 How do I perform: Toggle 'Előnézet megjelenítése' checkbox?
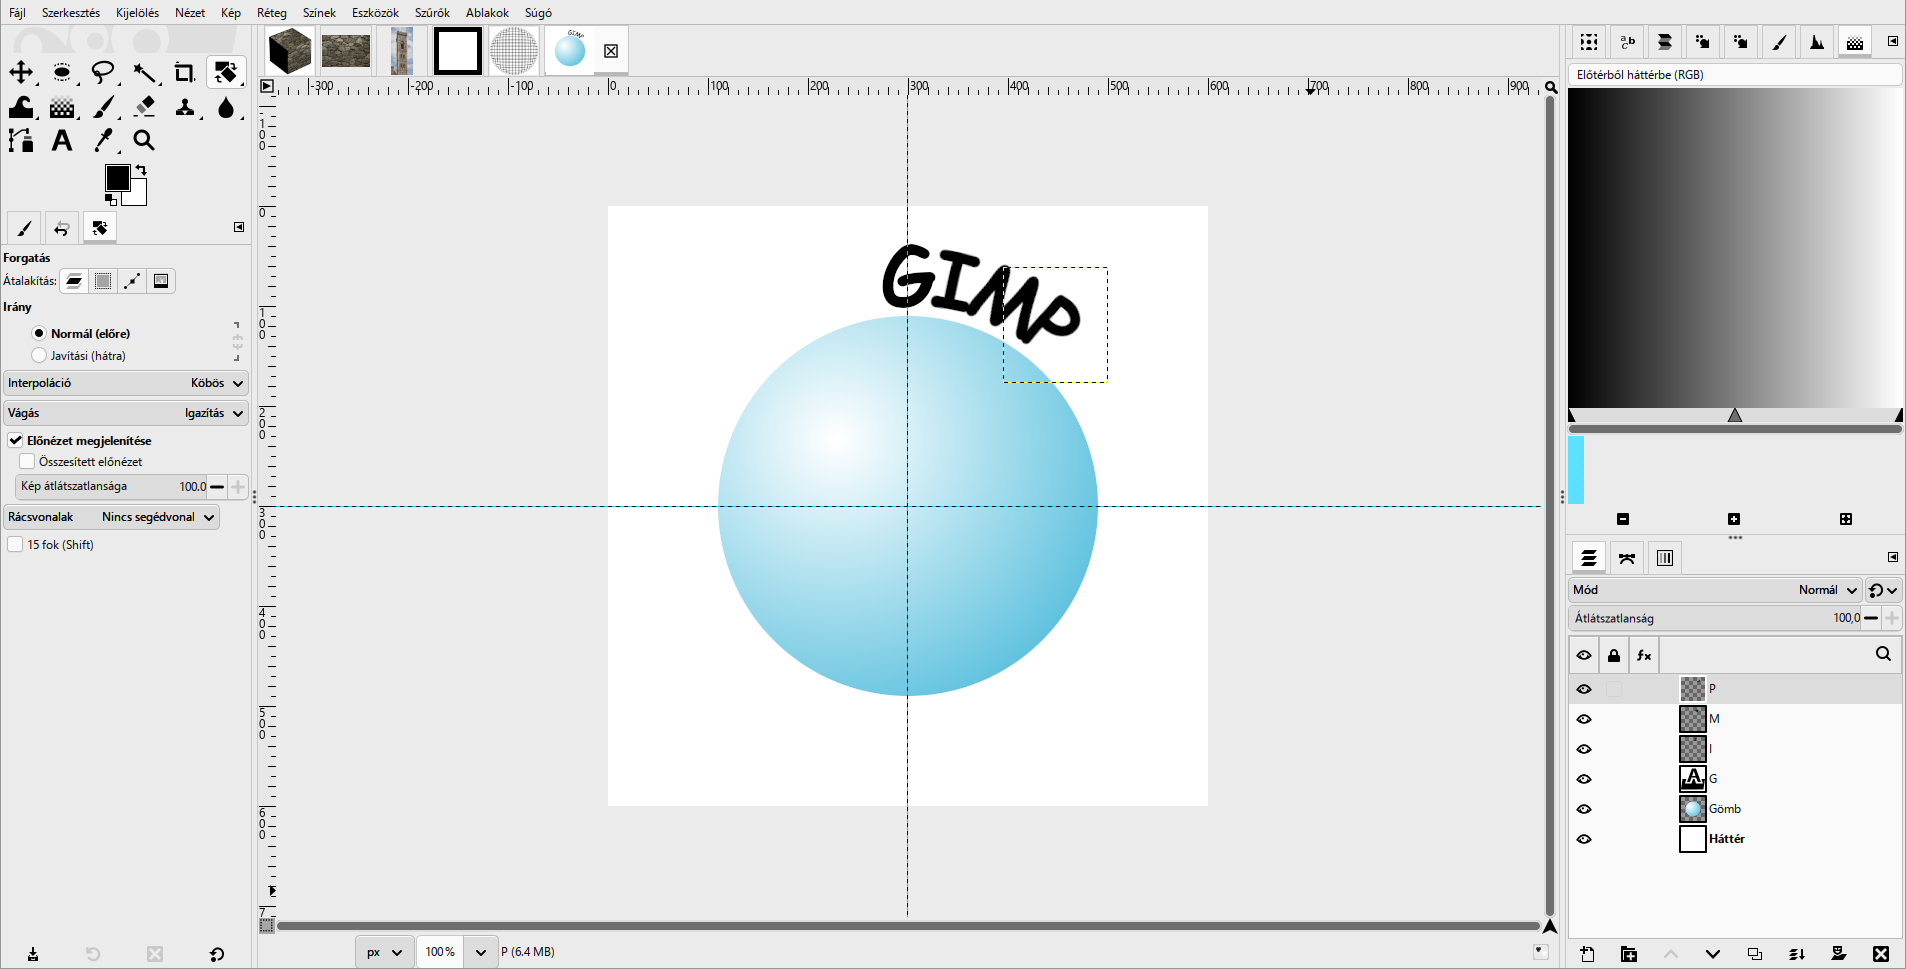coord(16,440)
